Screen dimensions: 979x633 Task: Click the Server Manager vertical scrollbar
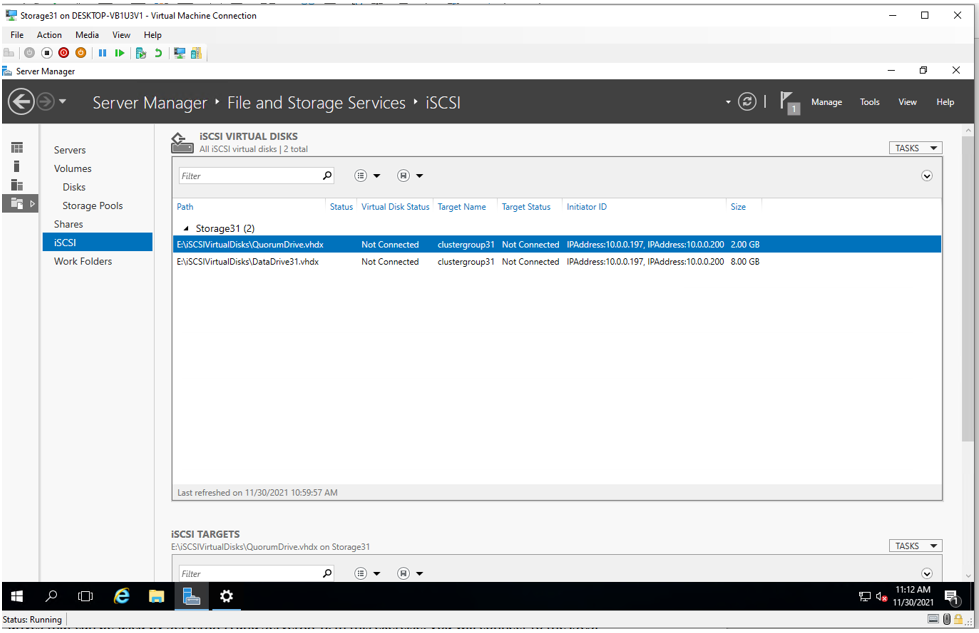click(x=968, y=287)
